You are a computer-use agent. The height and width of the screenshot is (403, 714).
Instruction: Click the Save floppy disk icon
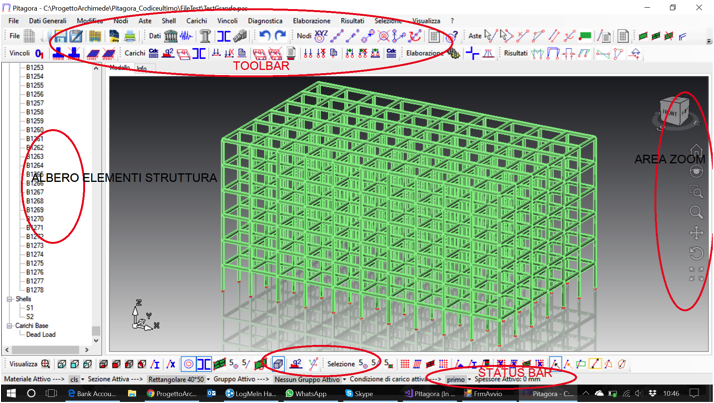60,36
